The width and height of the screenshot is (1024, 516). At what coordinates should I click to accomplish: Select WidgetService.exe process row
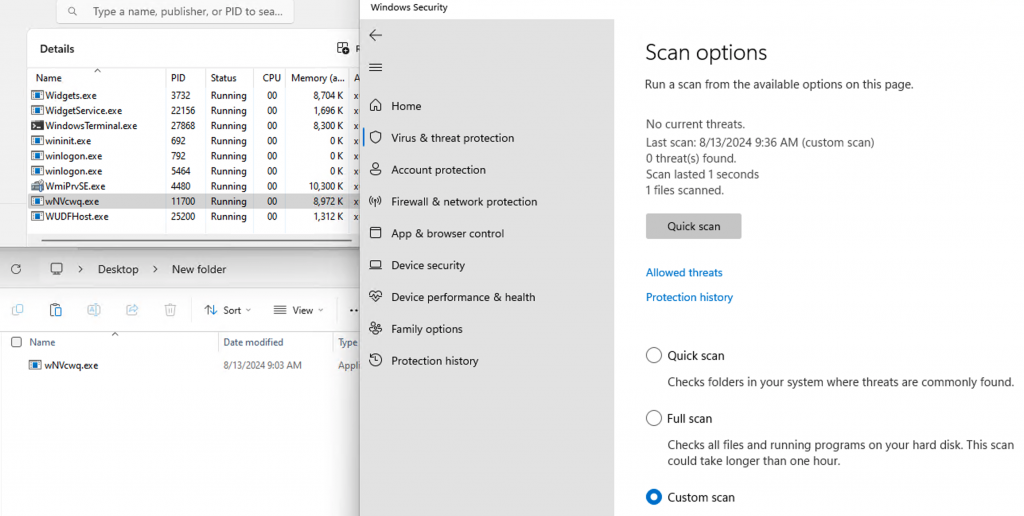point(193,110)
